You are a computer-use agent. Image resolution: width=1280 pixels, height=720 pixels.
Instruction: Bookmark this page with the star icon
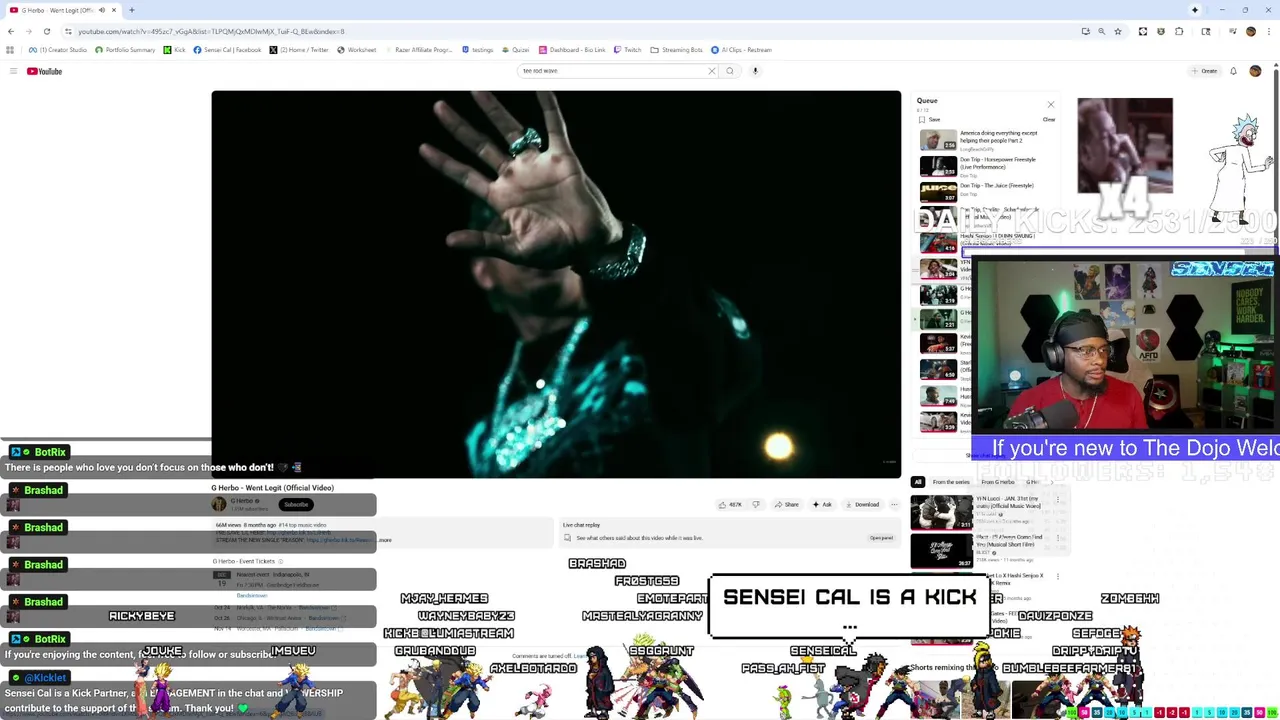(x=1118, y=31)
